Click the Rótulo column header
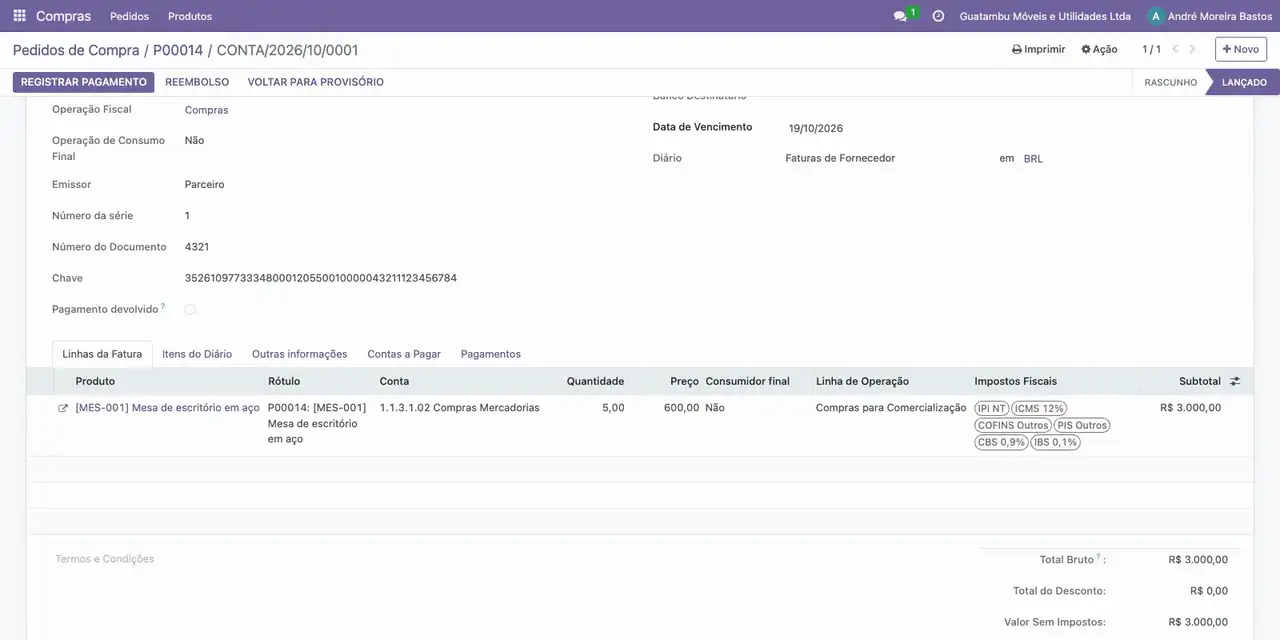This screenshot has width=1280, height=640. click(284, 381)
